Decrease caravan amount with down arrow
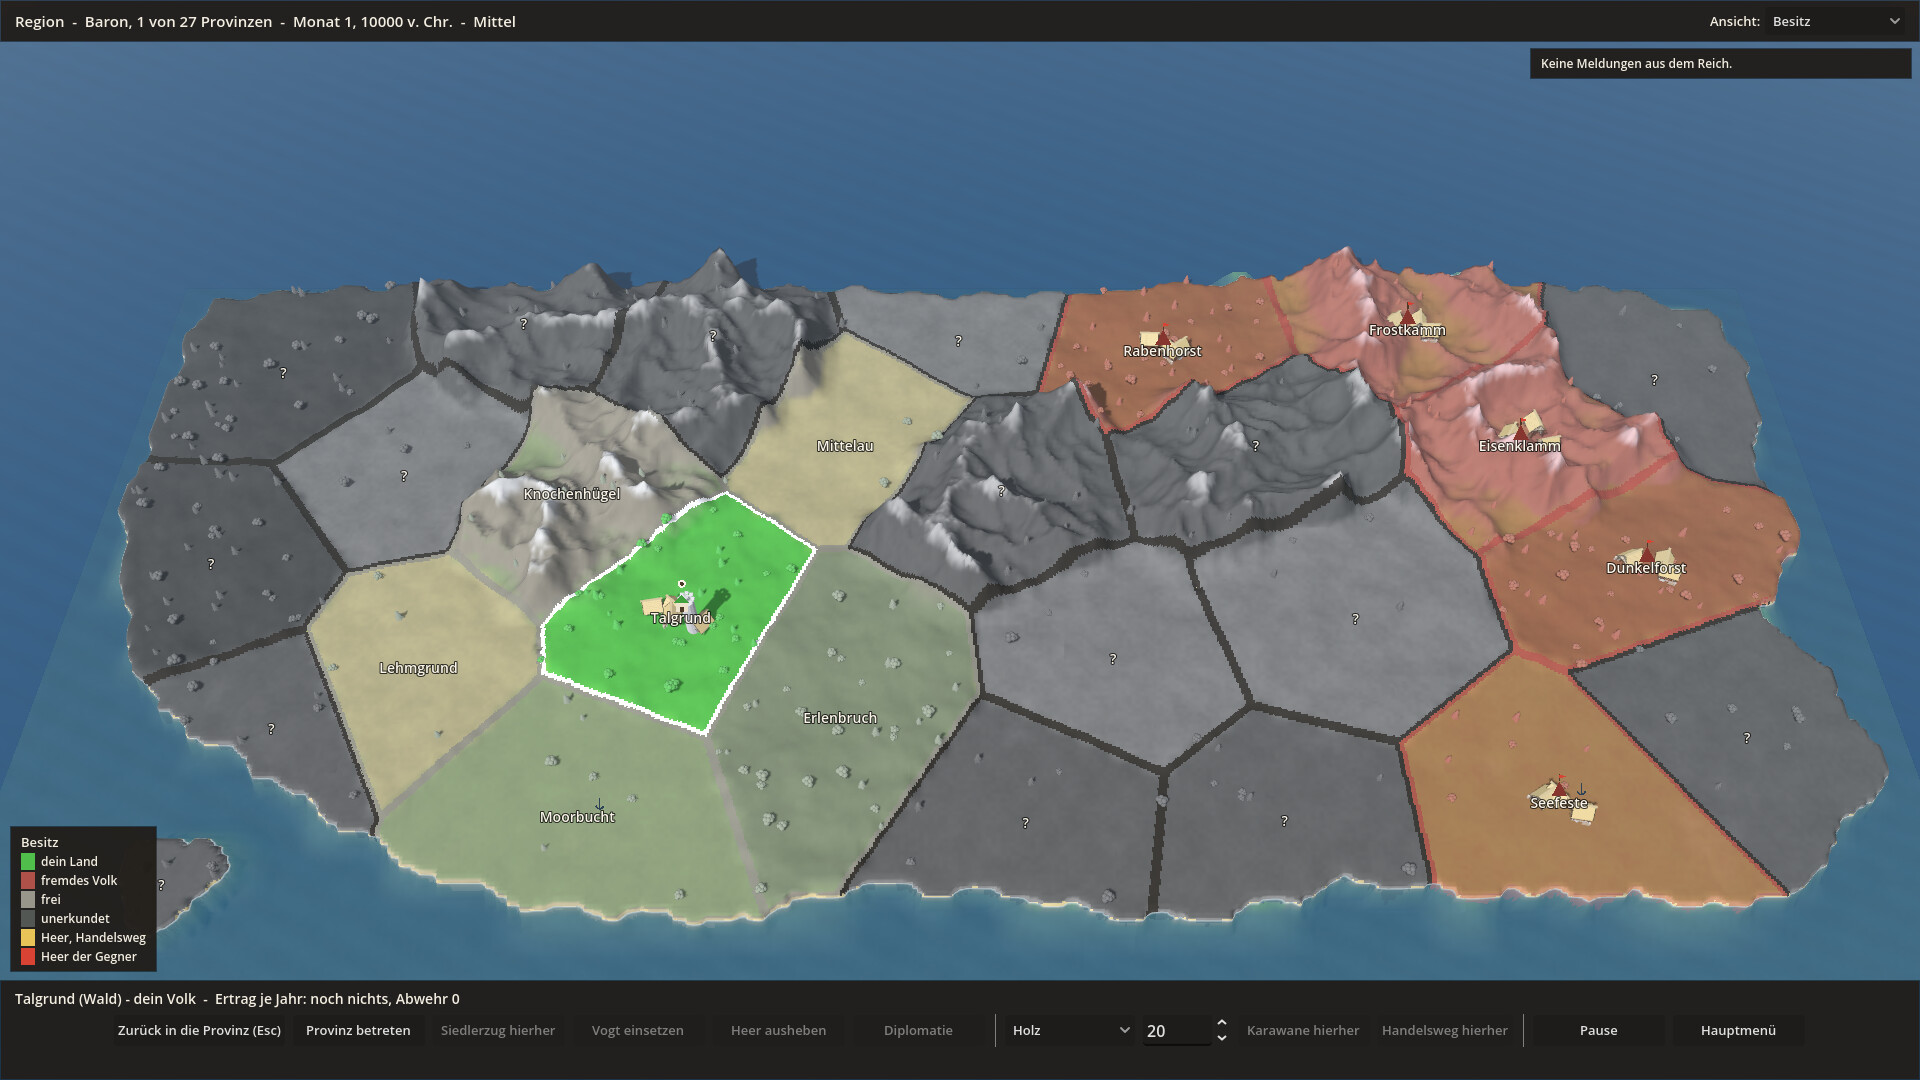 pyautogui.click(x=1221, y=1038)
